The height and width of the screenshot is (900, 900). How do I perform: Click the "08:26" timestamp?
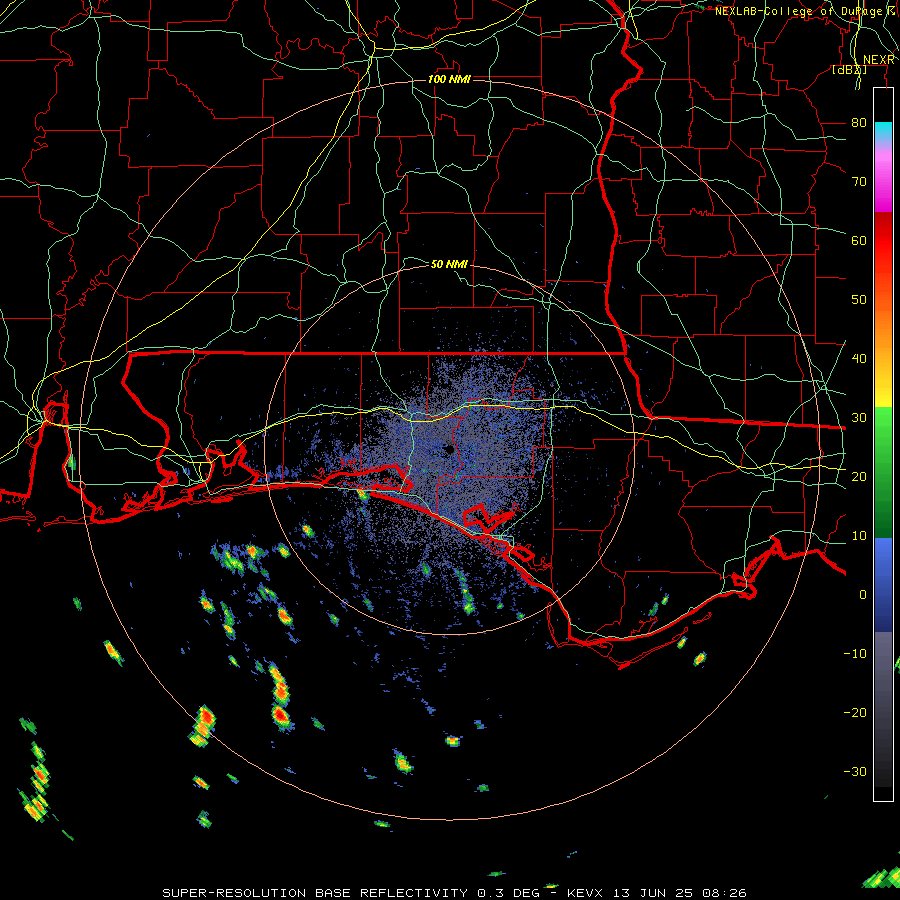(x=724, y=893)
